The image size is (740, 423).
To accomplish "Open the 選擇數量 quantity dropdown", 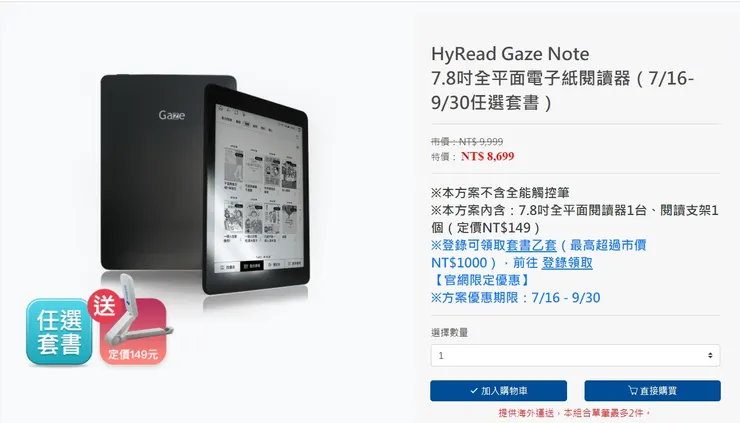I will 575,355.
